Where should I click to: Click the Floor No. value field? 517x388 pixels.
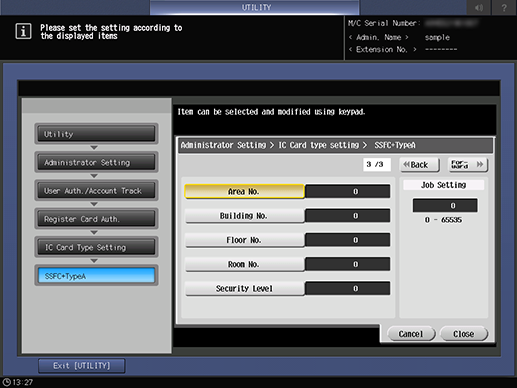348,240
